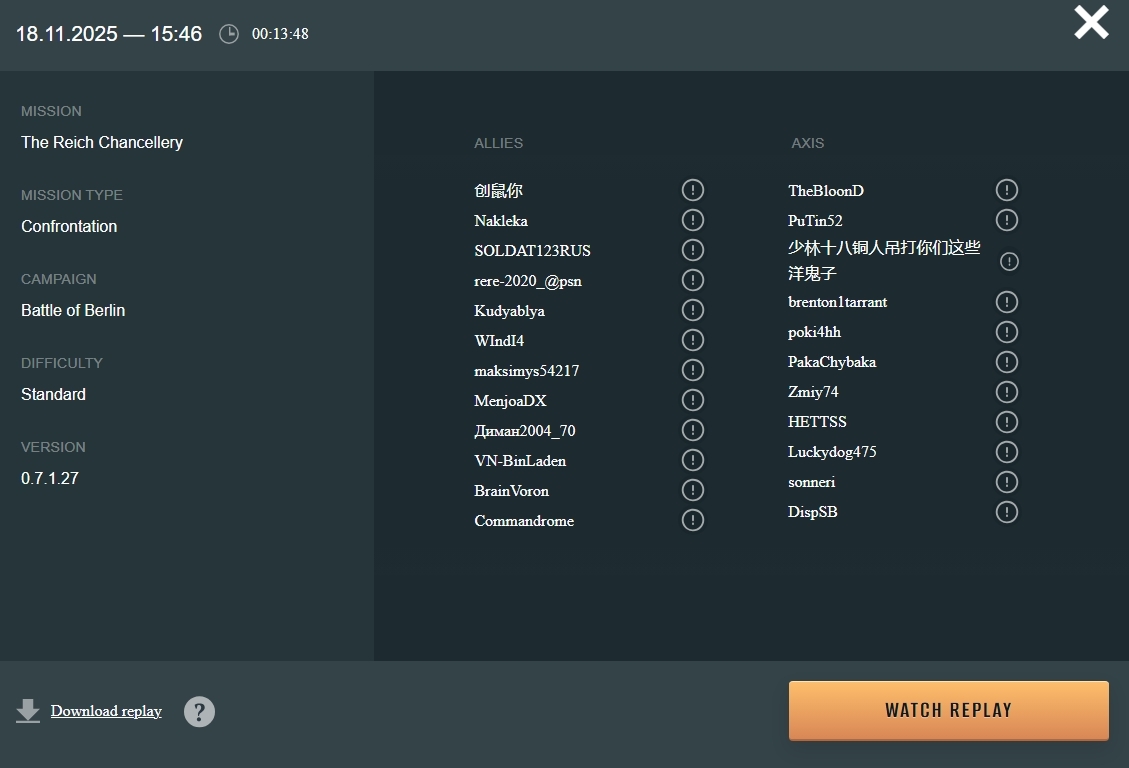The image size is (1129, 768).
Task: Click the Download replay link
Action: click(106, 711)
